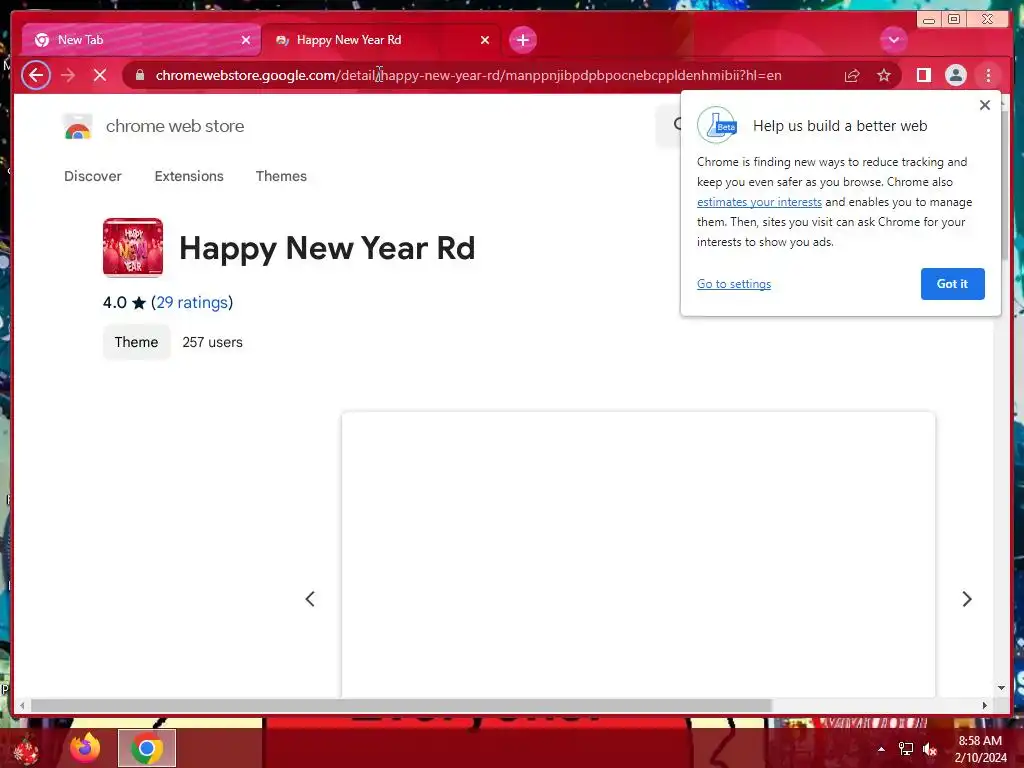Click the "4.0" rating value
Screen dimensions: 1024x768
coord(115,302)
